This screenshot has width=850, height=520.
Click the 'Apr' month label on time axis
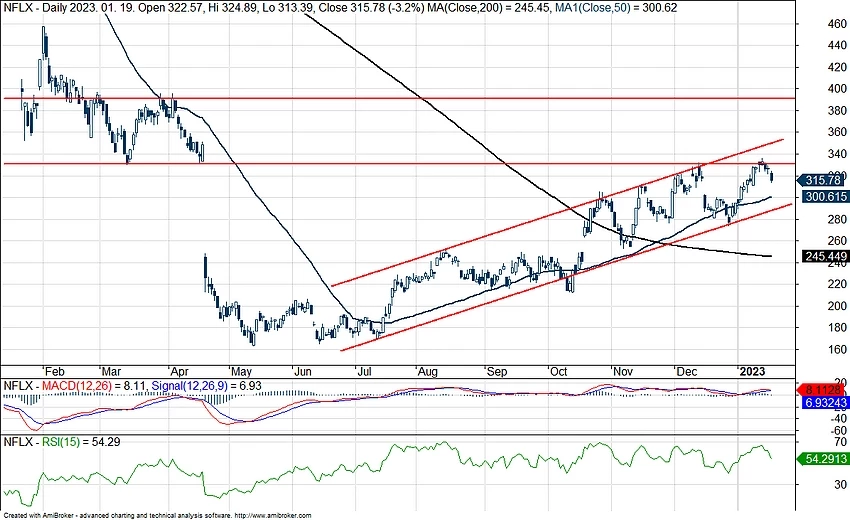pyautogui.click(x=179, y=372)
